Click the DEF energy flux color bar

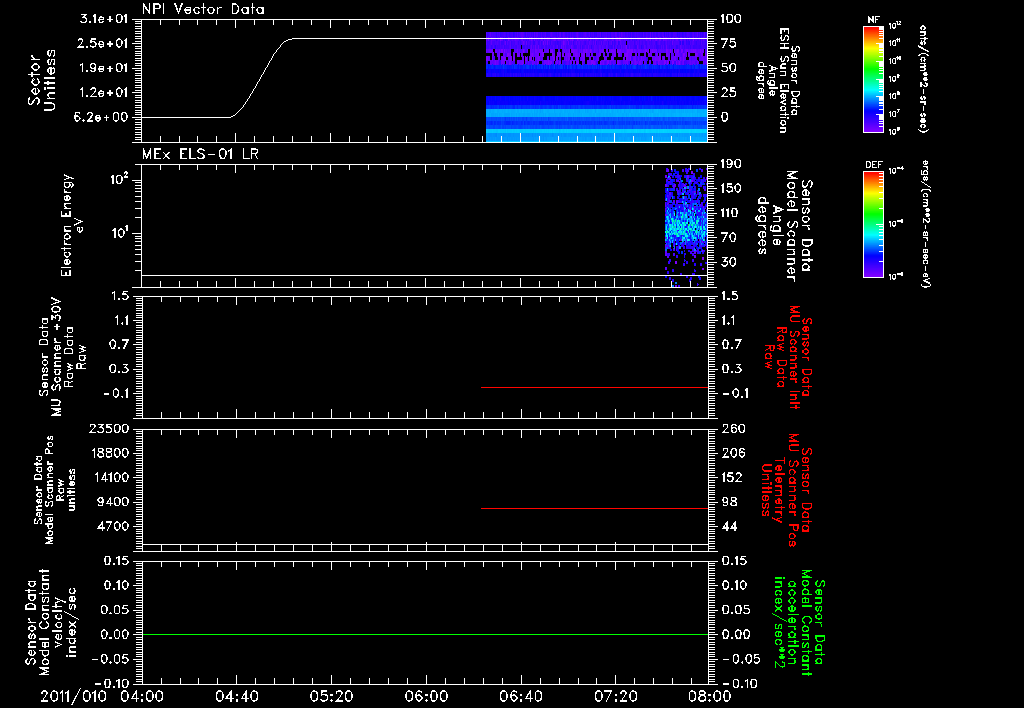tap(874, 224)
